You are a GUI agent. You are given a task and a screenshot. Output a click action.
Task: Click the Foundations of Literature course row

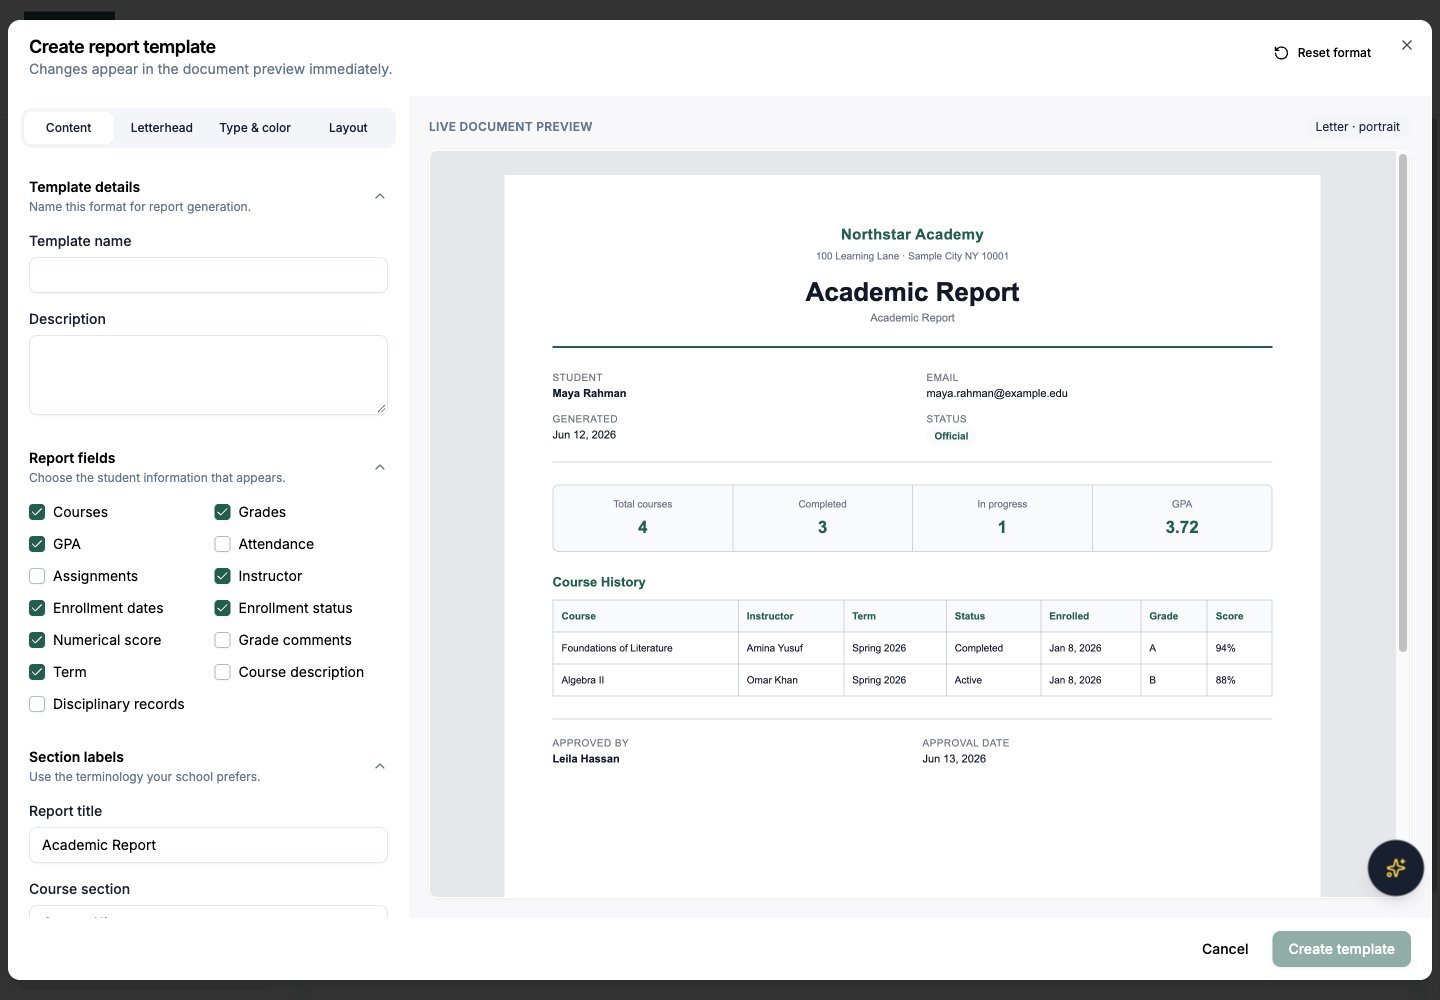coord(912,648)
